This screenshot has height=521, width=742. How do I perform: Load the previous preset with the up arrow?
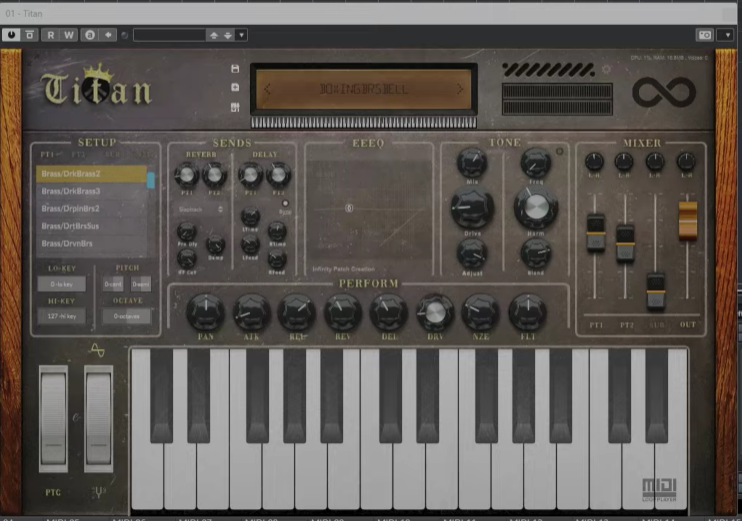(214, 35)
